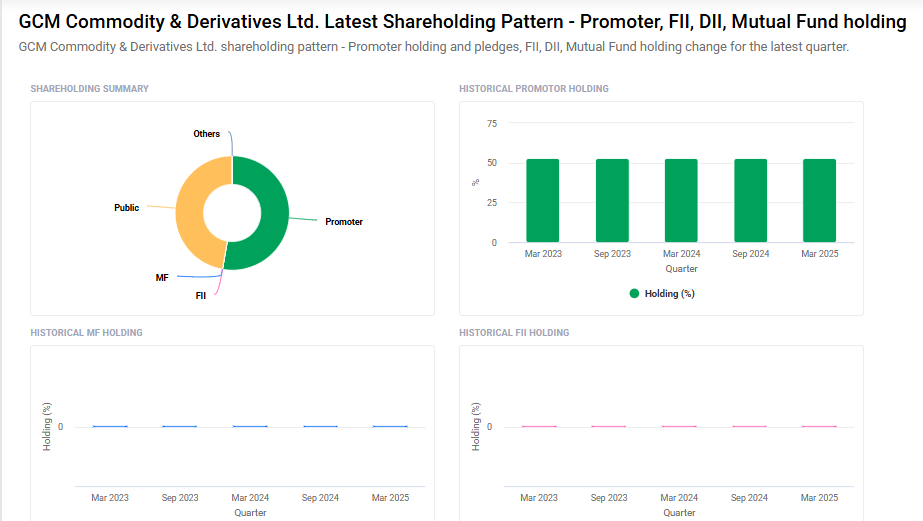
Task: Click the Sep 2023 marker in MF holding chart
Action: pyautogui.click(x=180, y=427)
